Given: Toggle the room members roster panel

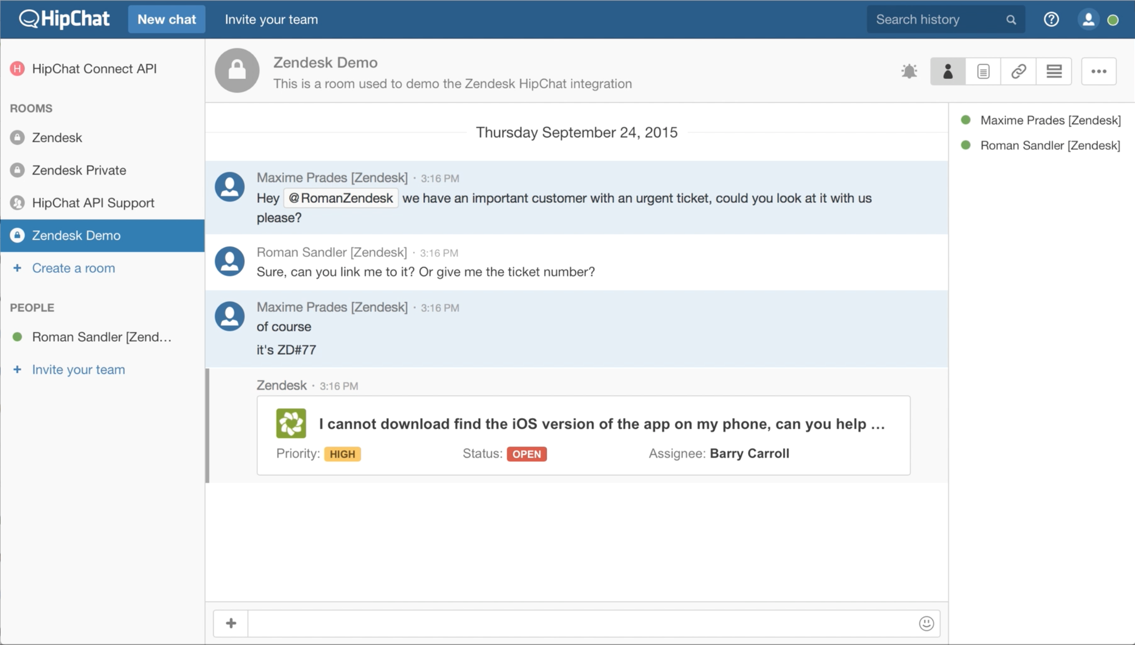Looking at the screenshot, I should coord(947,71).
